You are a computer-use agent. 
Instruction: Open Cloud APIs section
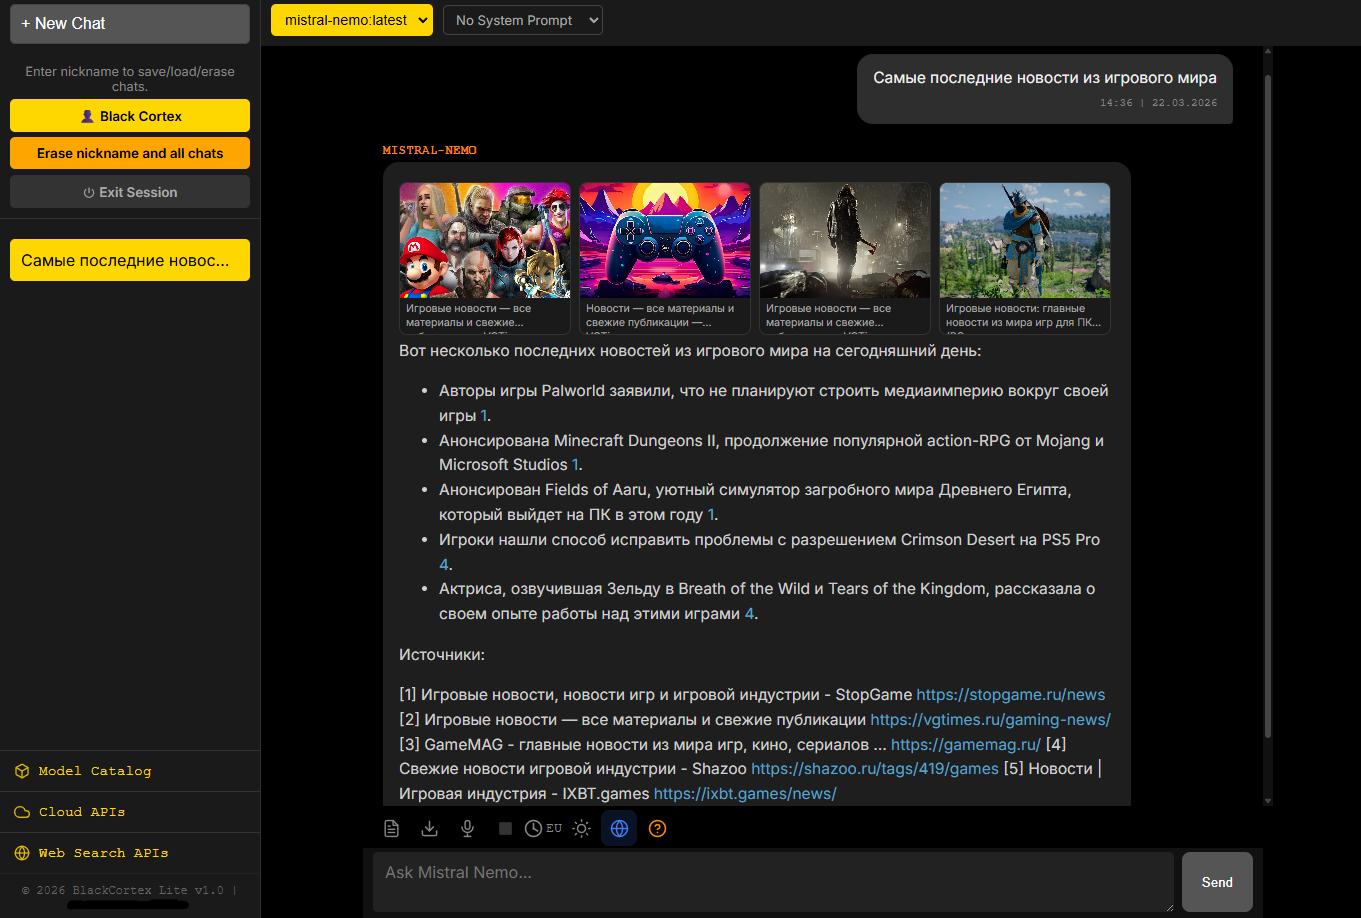coord(82,812)
